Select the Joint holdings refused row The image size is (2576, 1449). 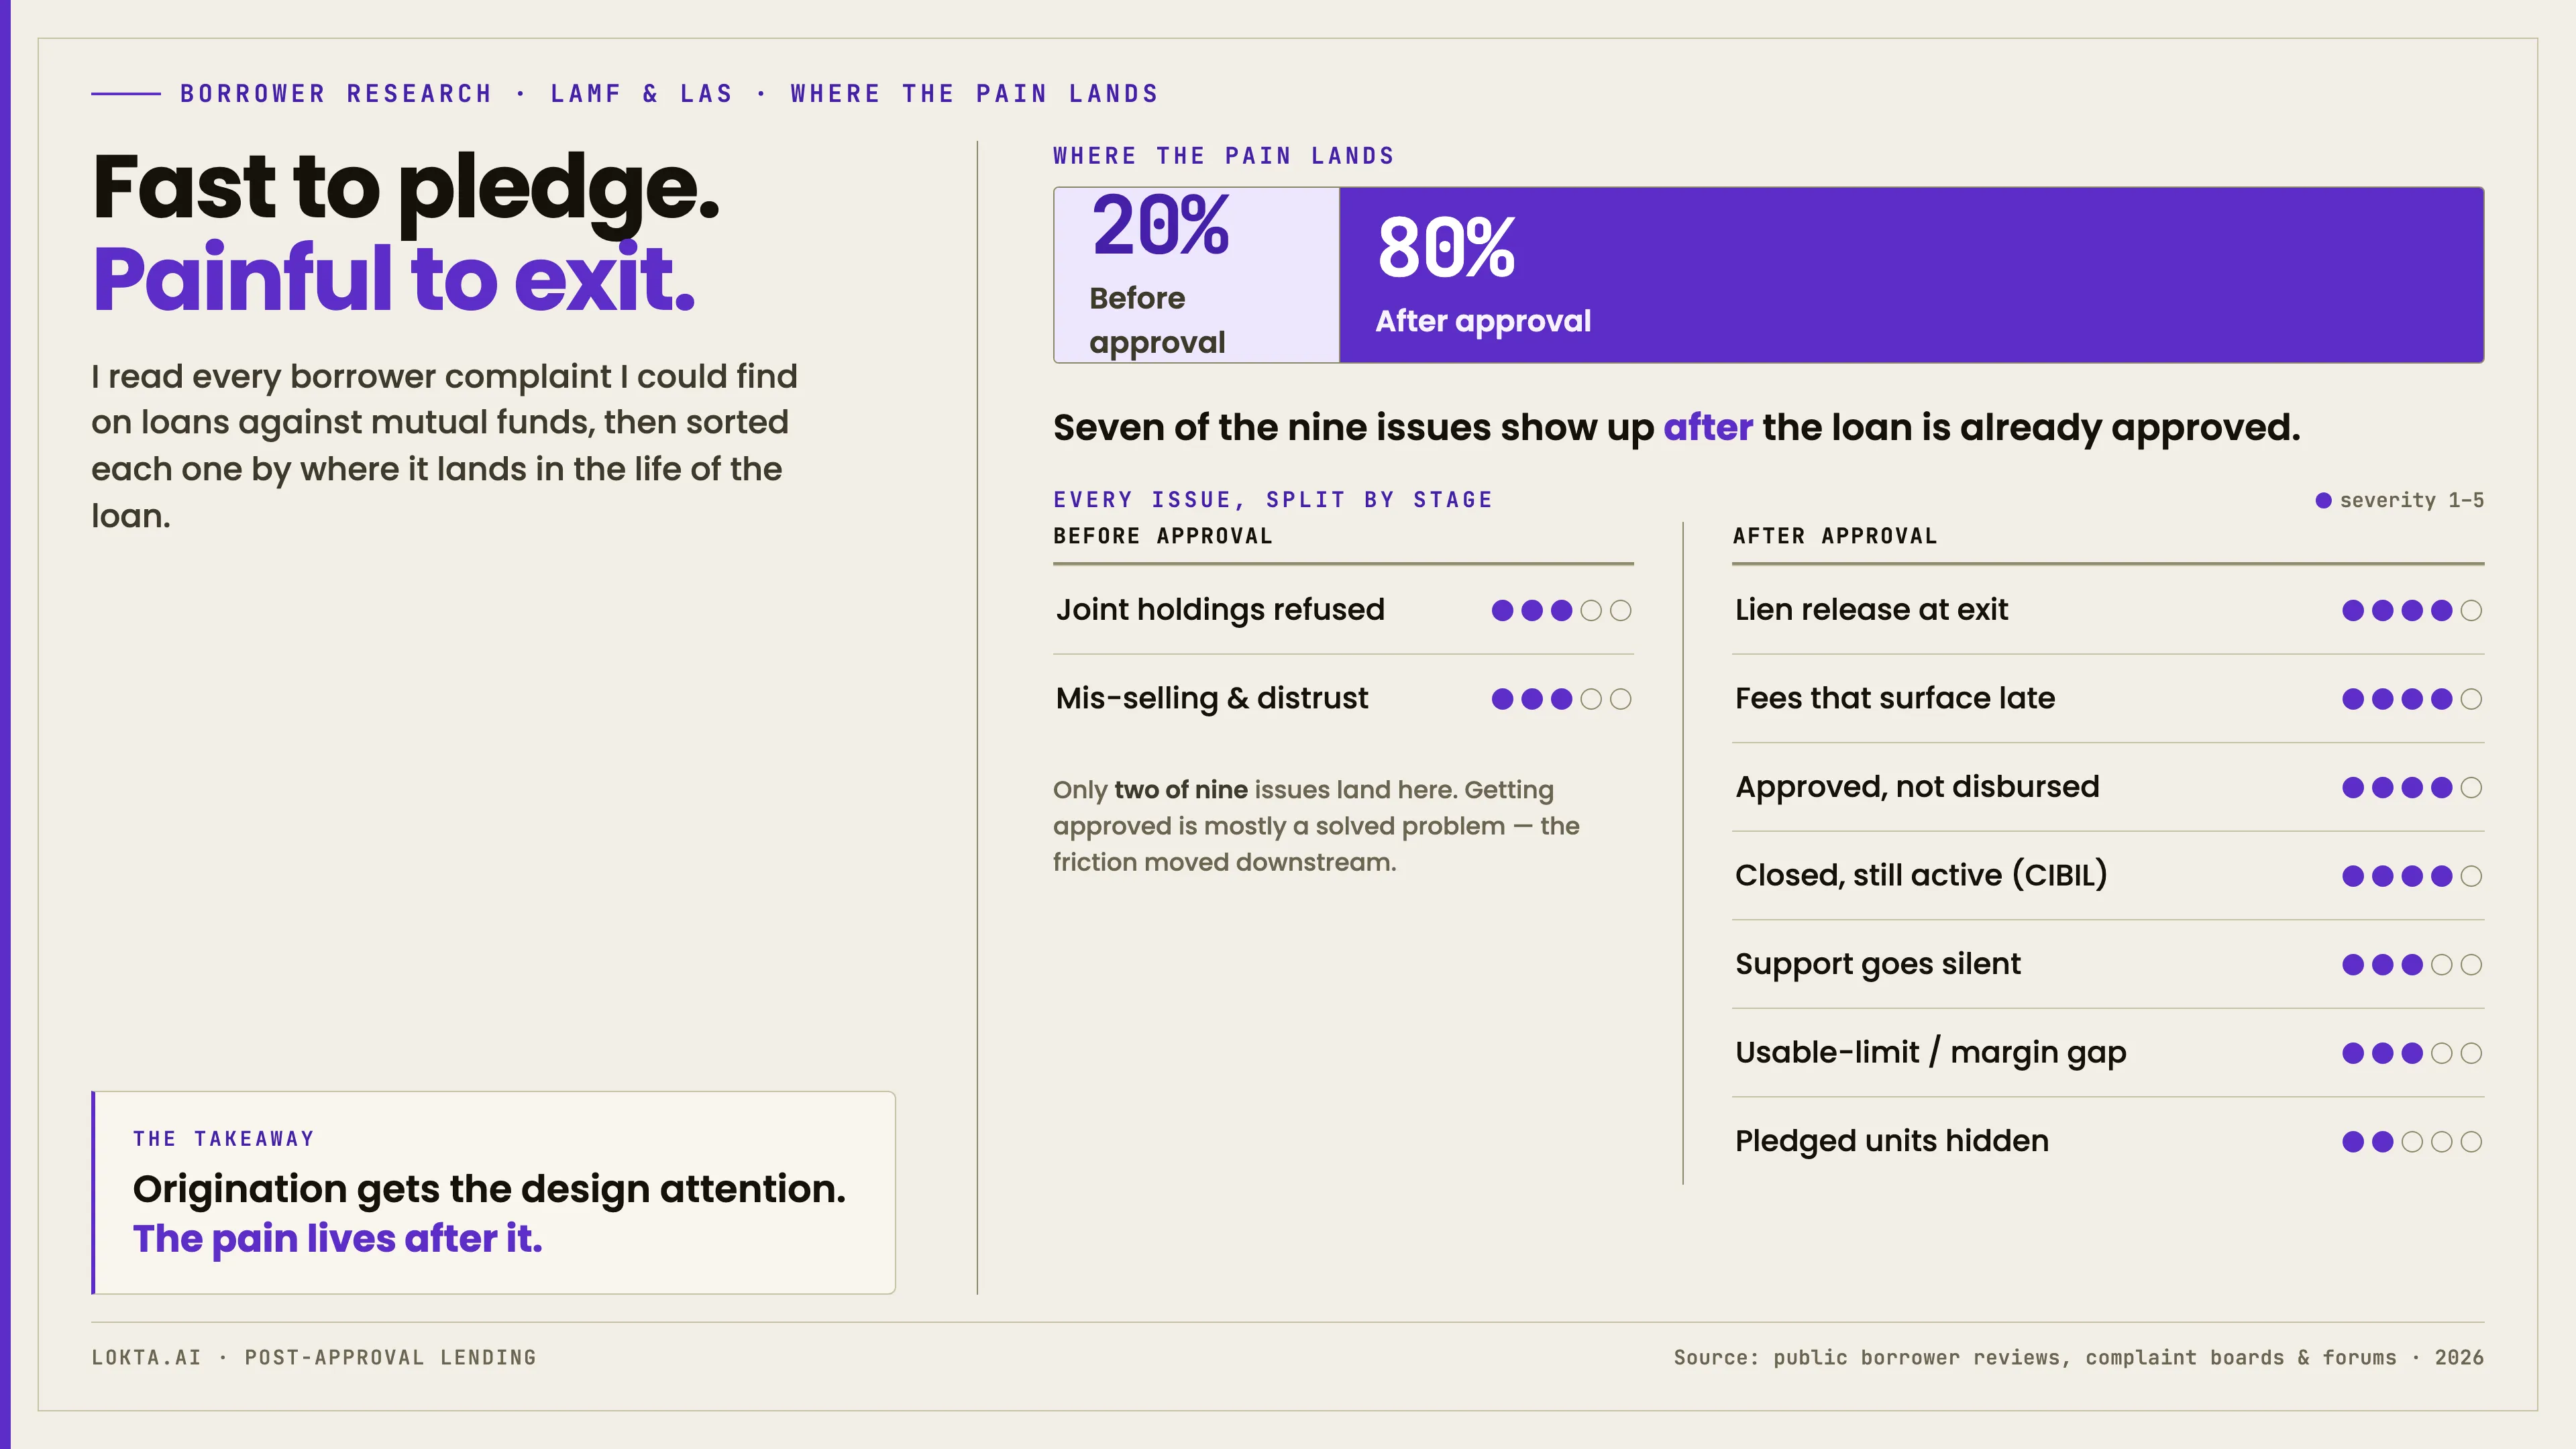(1343, 610)
